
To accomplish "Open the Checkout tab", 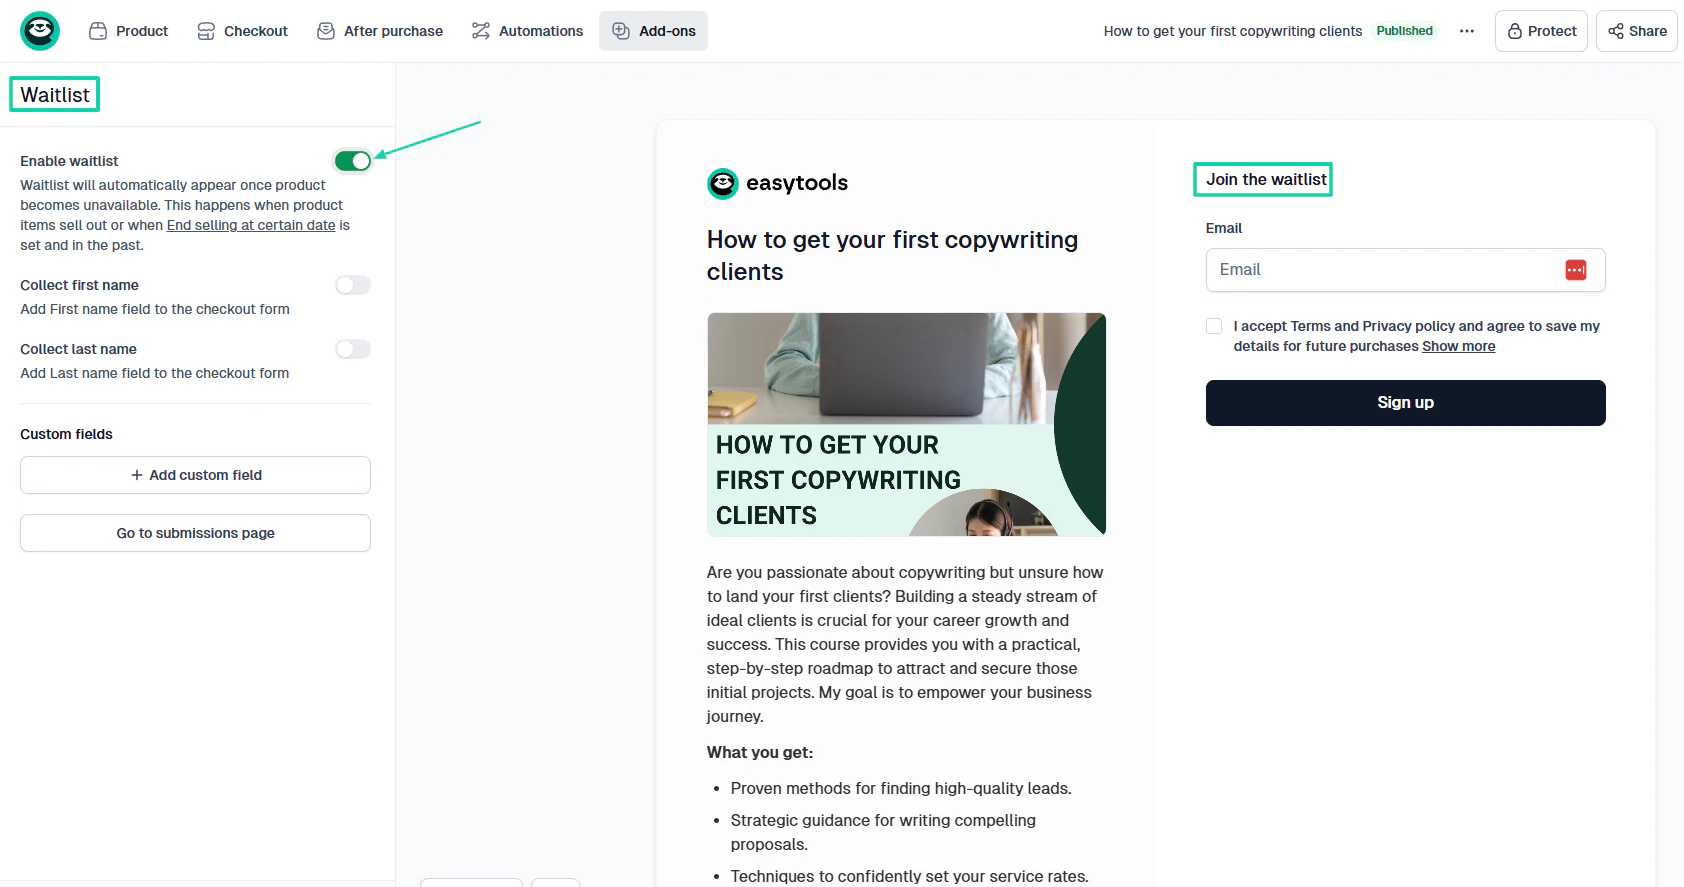I will pos(242,31).
